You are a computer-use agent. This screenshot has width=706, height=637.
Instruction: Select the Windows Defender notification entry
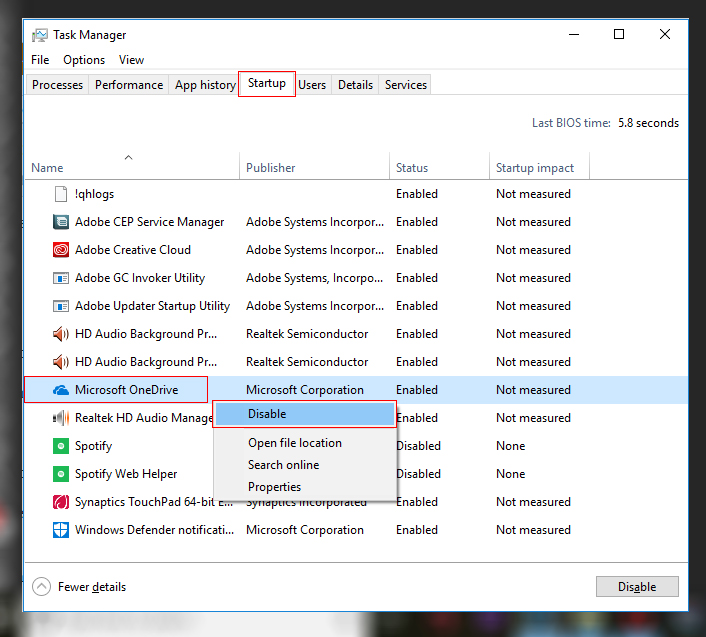click(154, 530)
